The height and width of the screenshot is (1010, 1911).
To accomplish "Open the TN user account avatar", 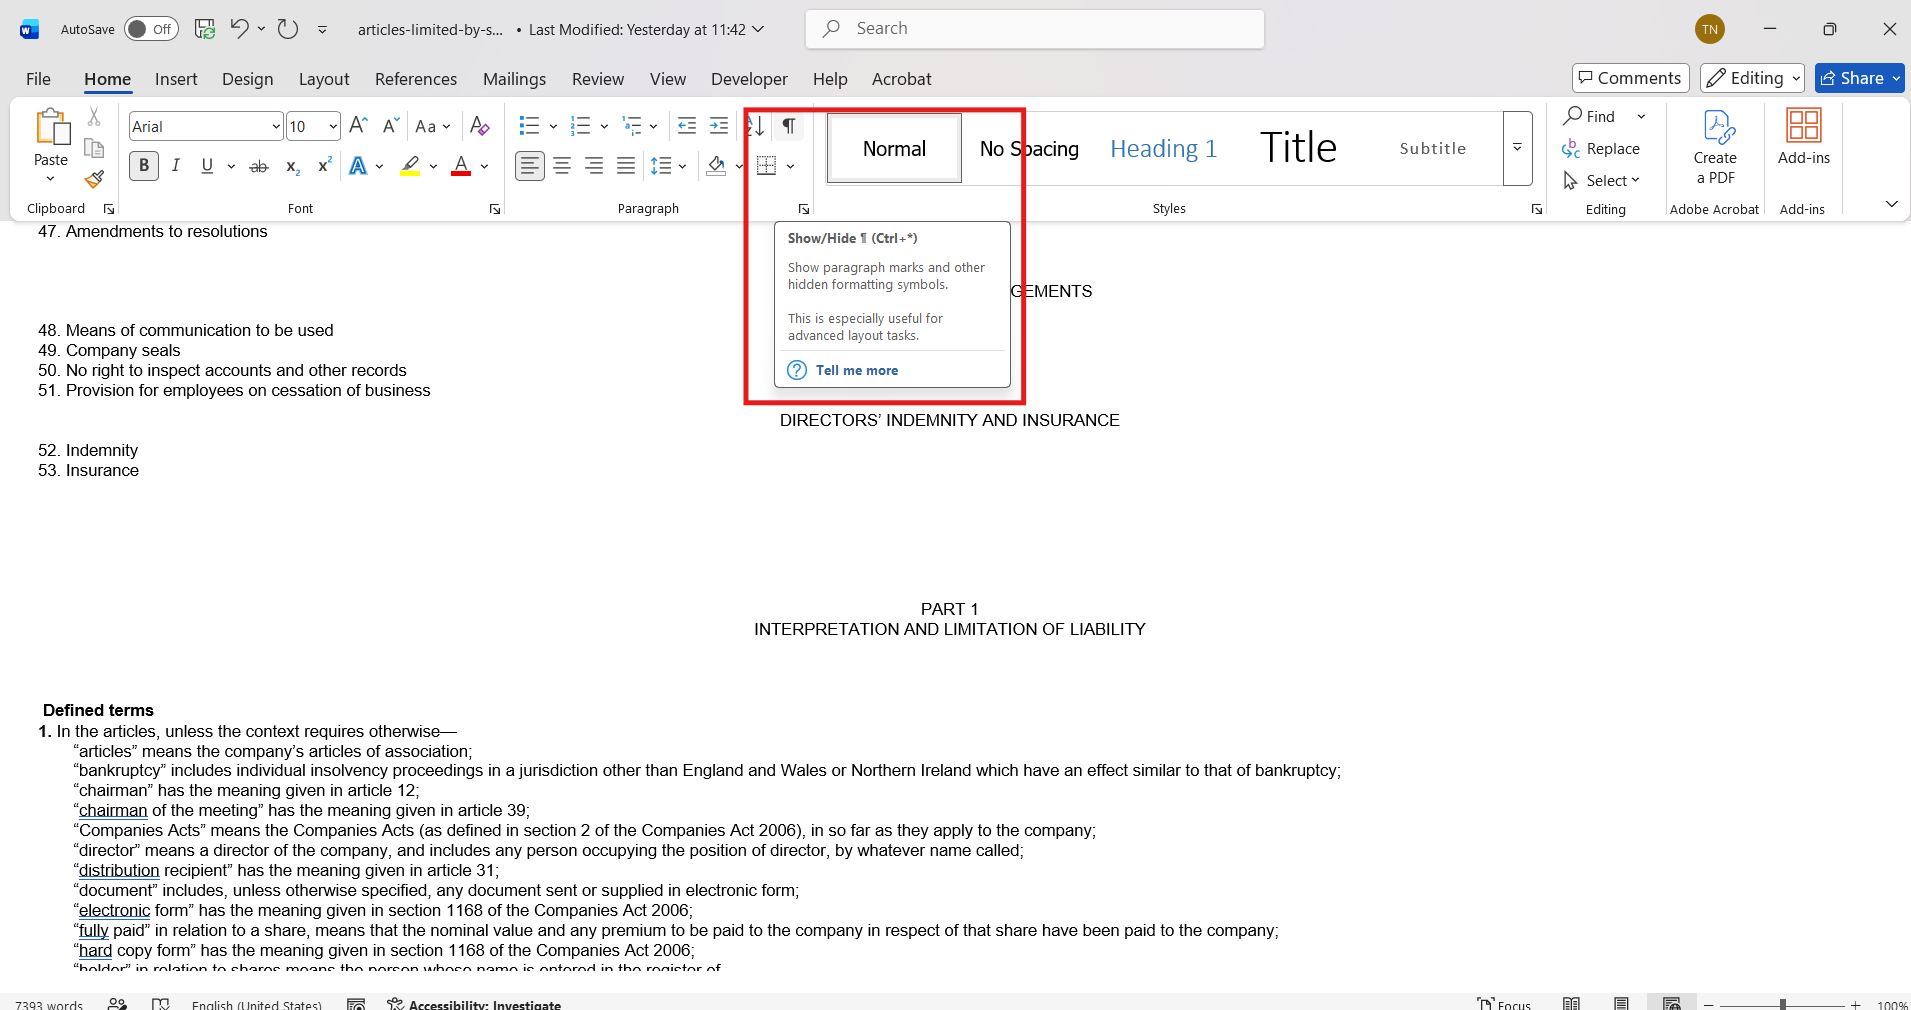I will (1710, 29).
